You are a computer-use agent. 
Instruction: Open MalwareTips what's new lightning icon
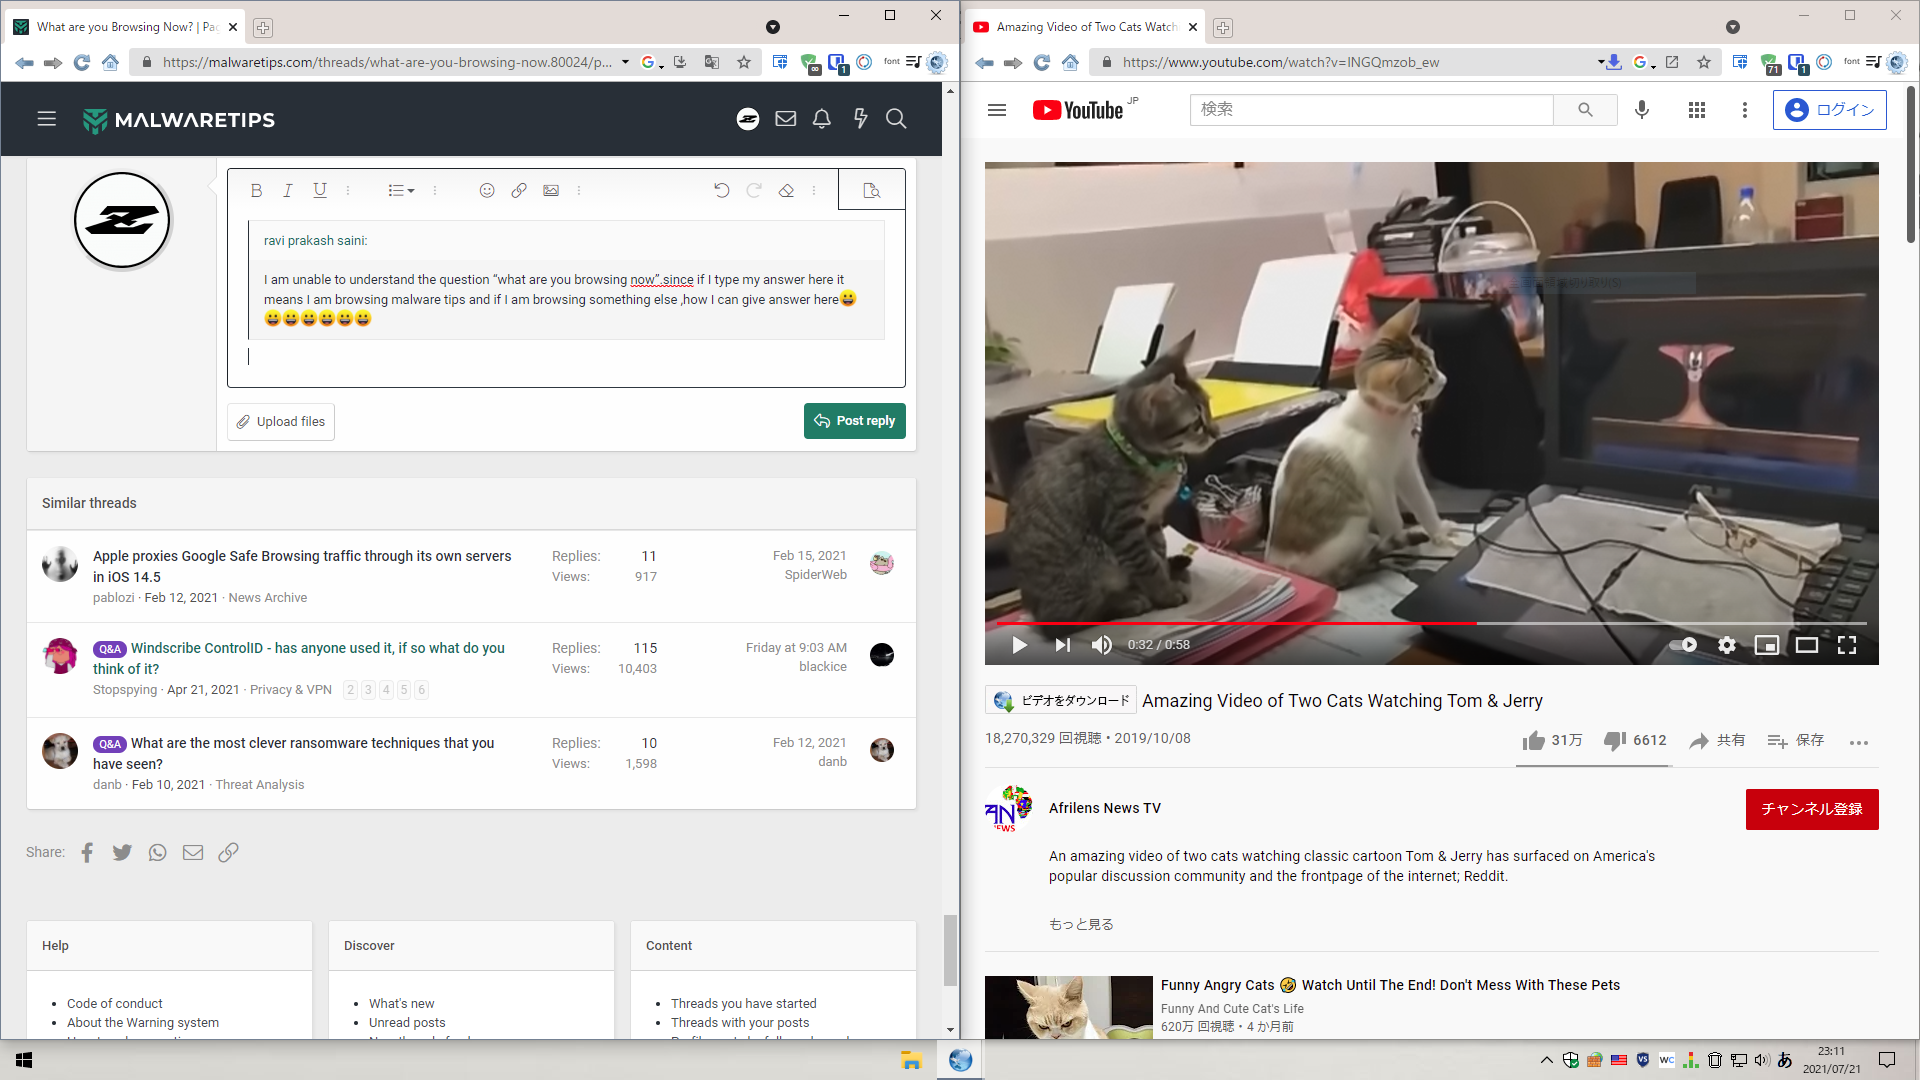[860, 119]
